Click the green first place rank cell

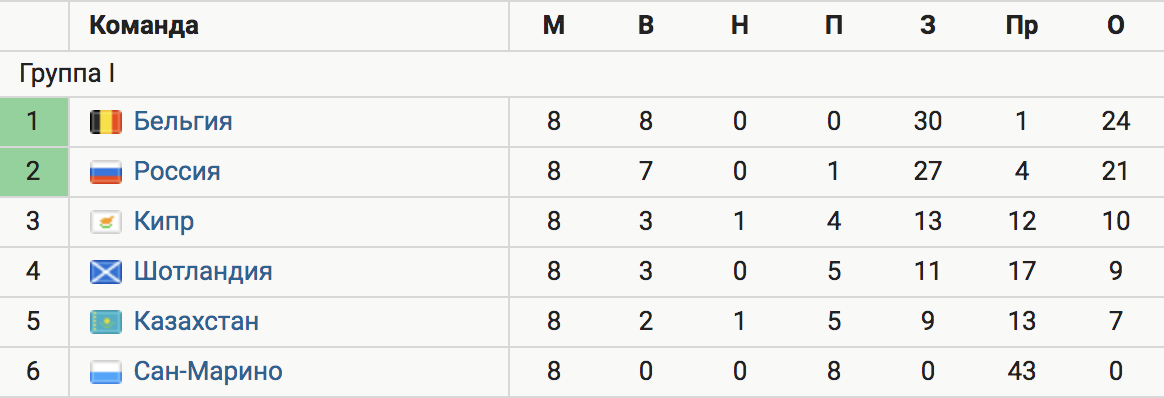pos(34,122)
